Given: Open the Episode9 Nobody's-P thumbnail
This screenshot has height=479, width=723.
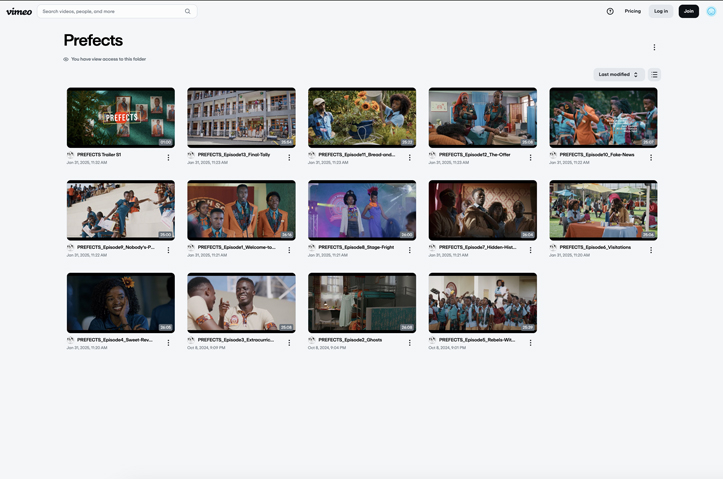Looking at the screenshot, I should pyautogui.click(x=121, y=210).
